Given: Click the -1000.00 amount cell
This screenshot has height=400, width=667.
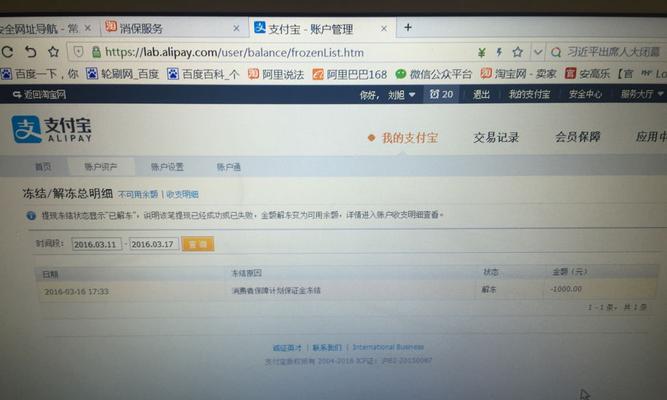Looking at the screenshot, I should (566, 289).
